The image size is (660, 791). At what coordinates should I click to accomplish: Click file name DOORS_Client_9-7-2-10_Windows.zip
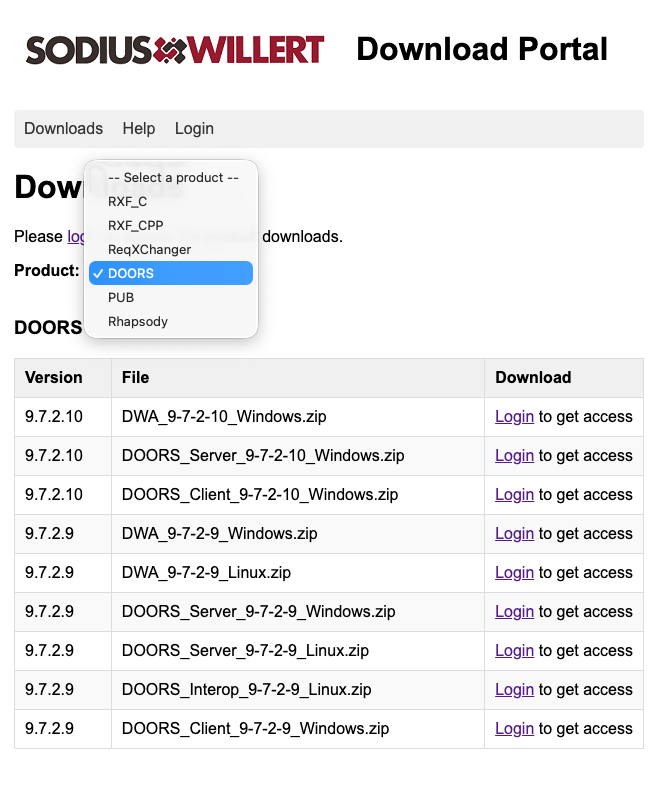click(x=260, y=495)
